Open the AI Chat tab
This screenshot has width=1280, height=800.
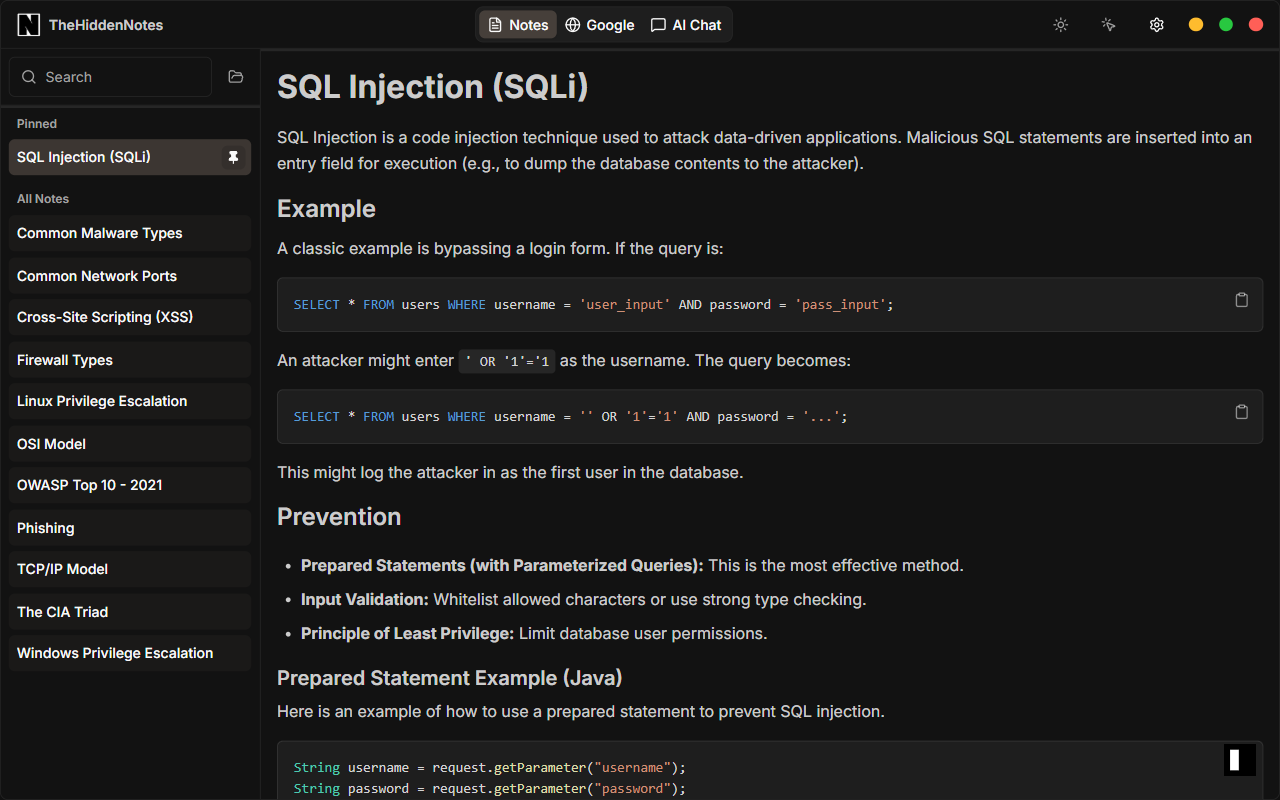(x=686, y=25)
